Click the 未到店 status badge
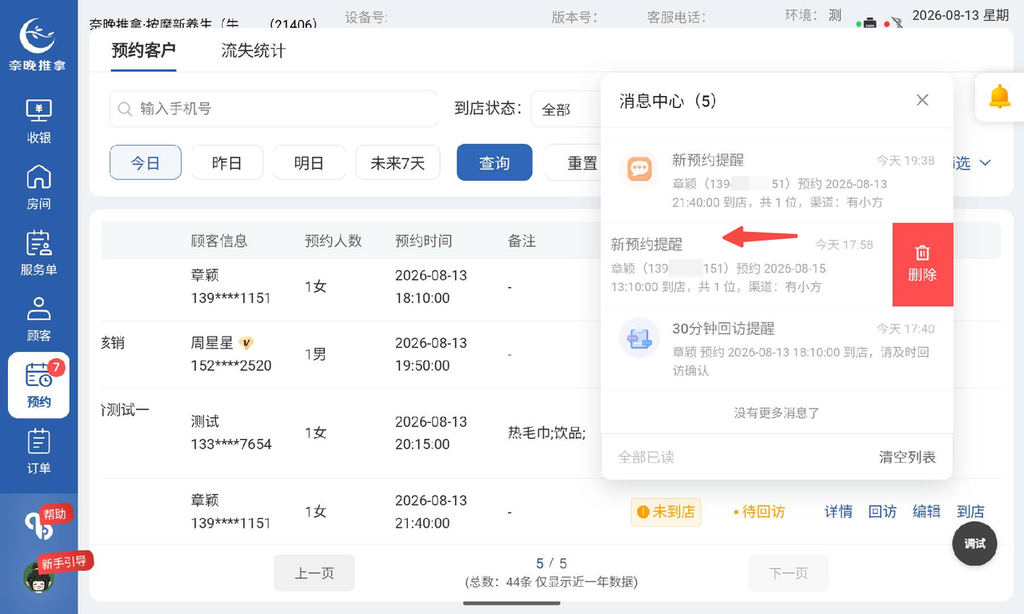1024x614 pixels. point(666,511)
